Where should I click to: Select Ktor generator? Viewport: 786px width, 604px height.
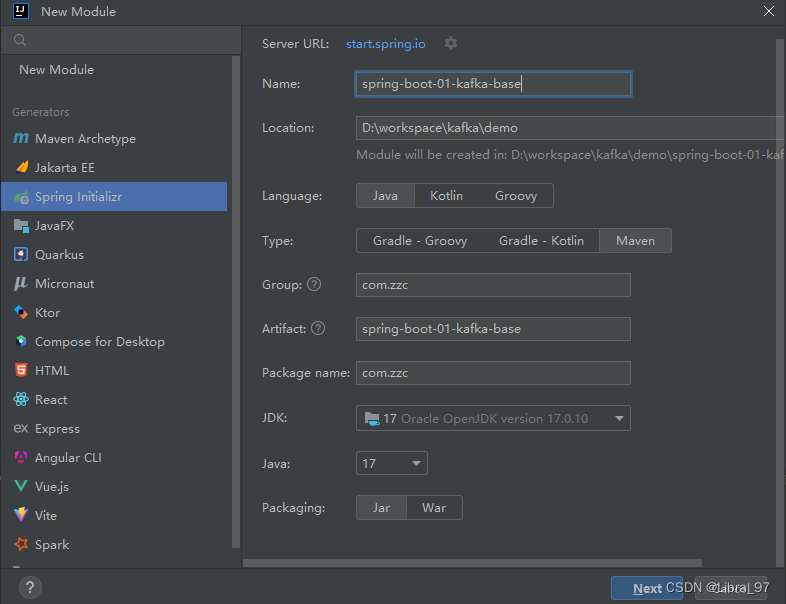pyautogui.click(x=114, y=313)
